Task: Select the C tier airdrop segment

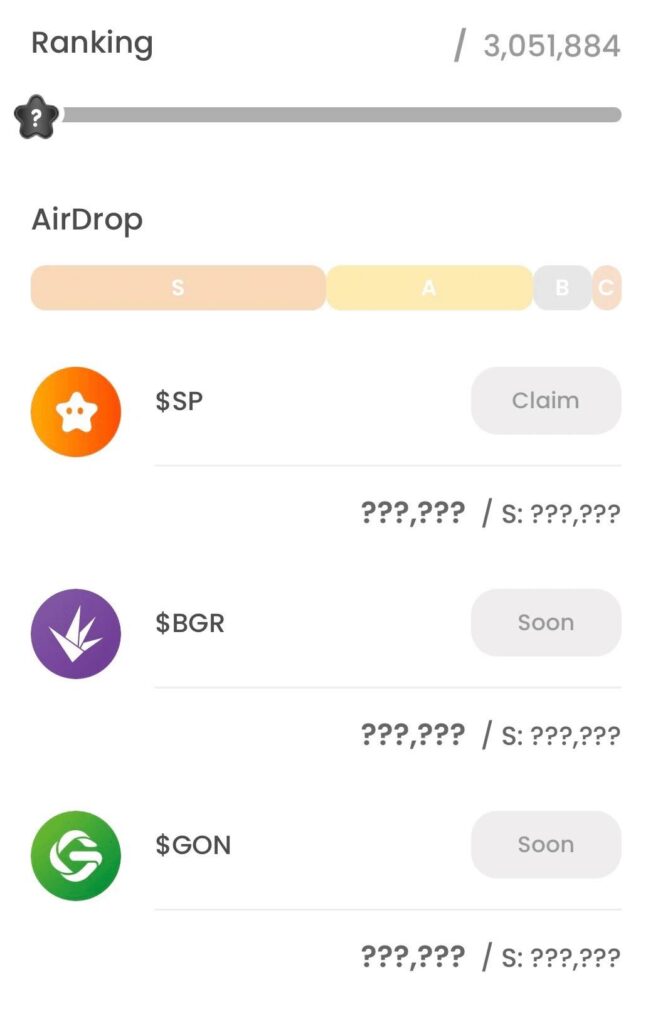Action: pos(606,287)
